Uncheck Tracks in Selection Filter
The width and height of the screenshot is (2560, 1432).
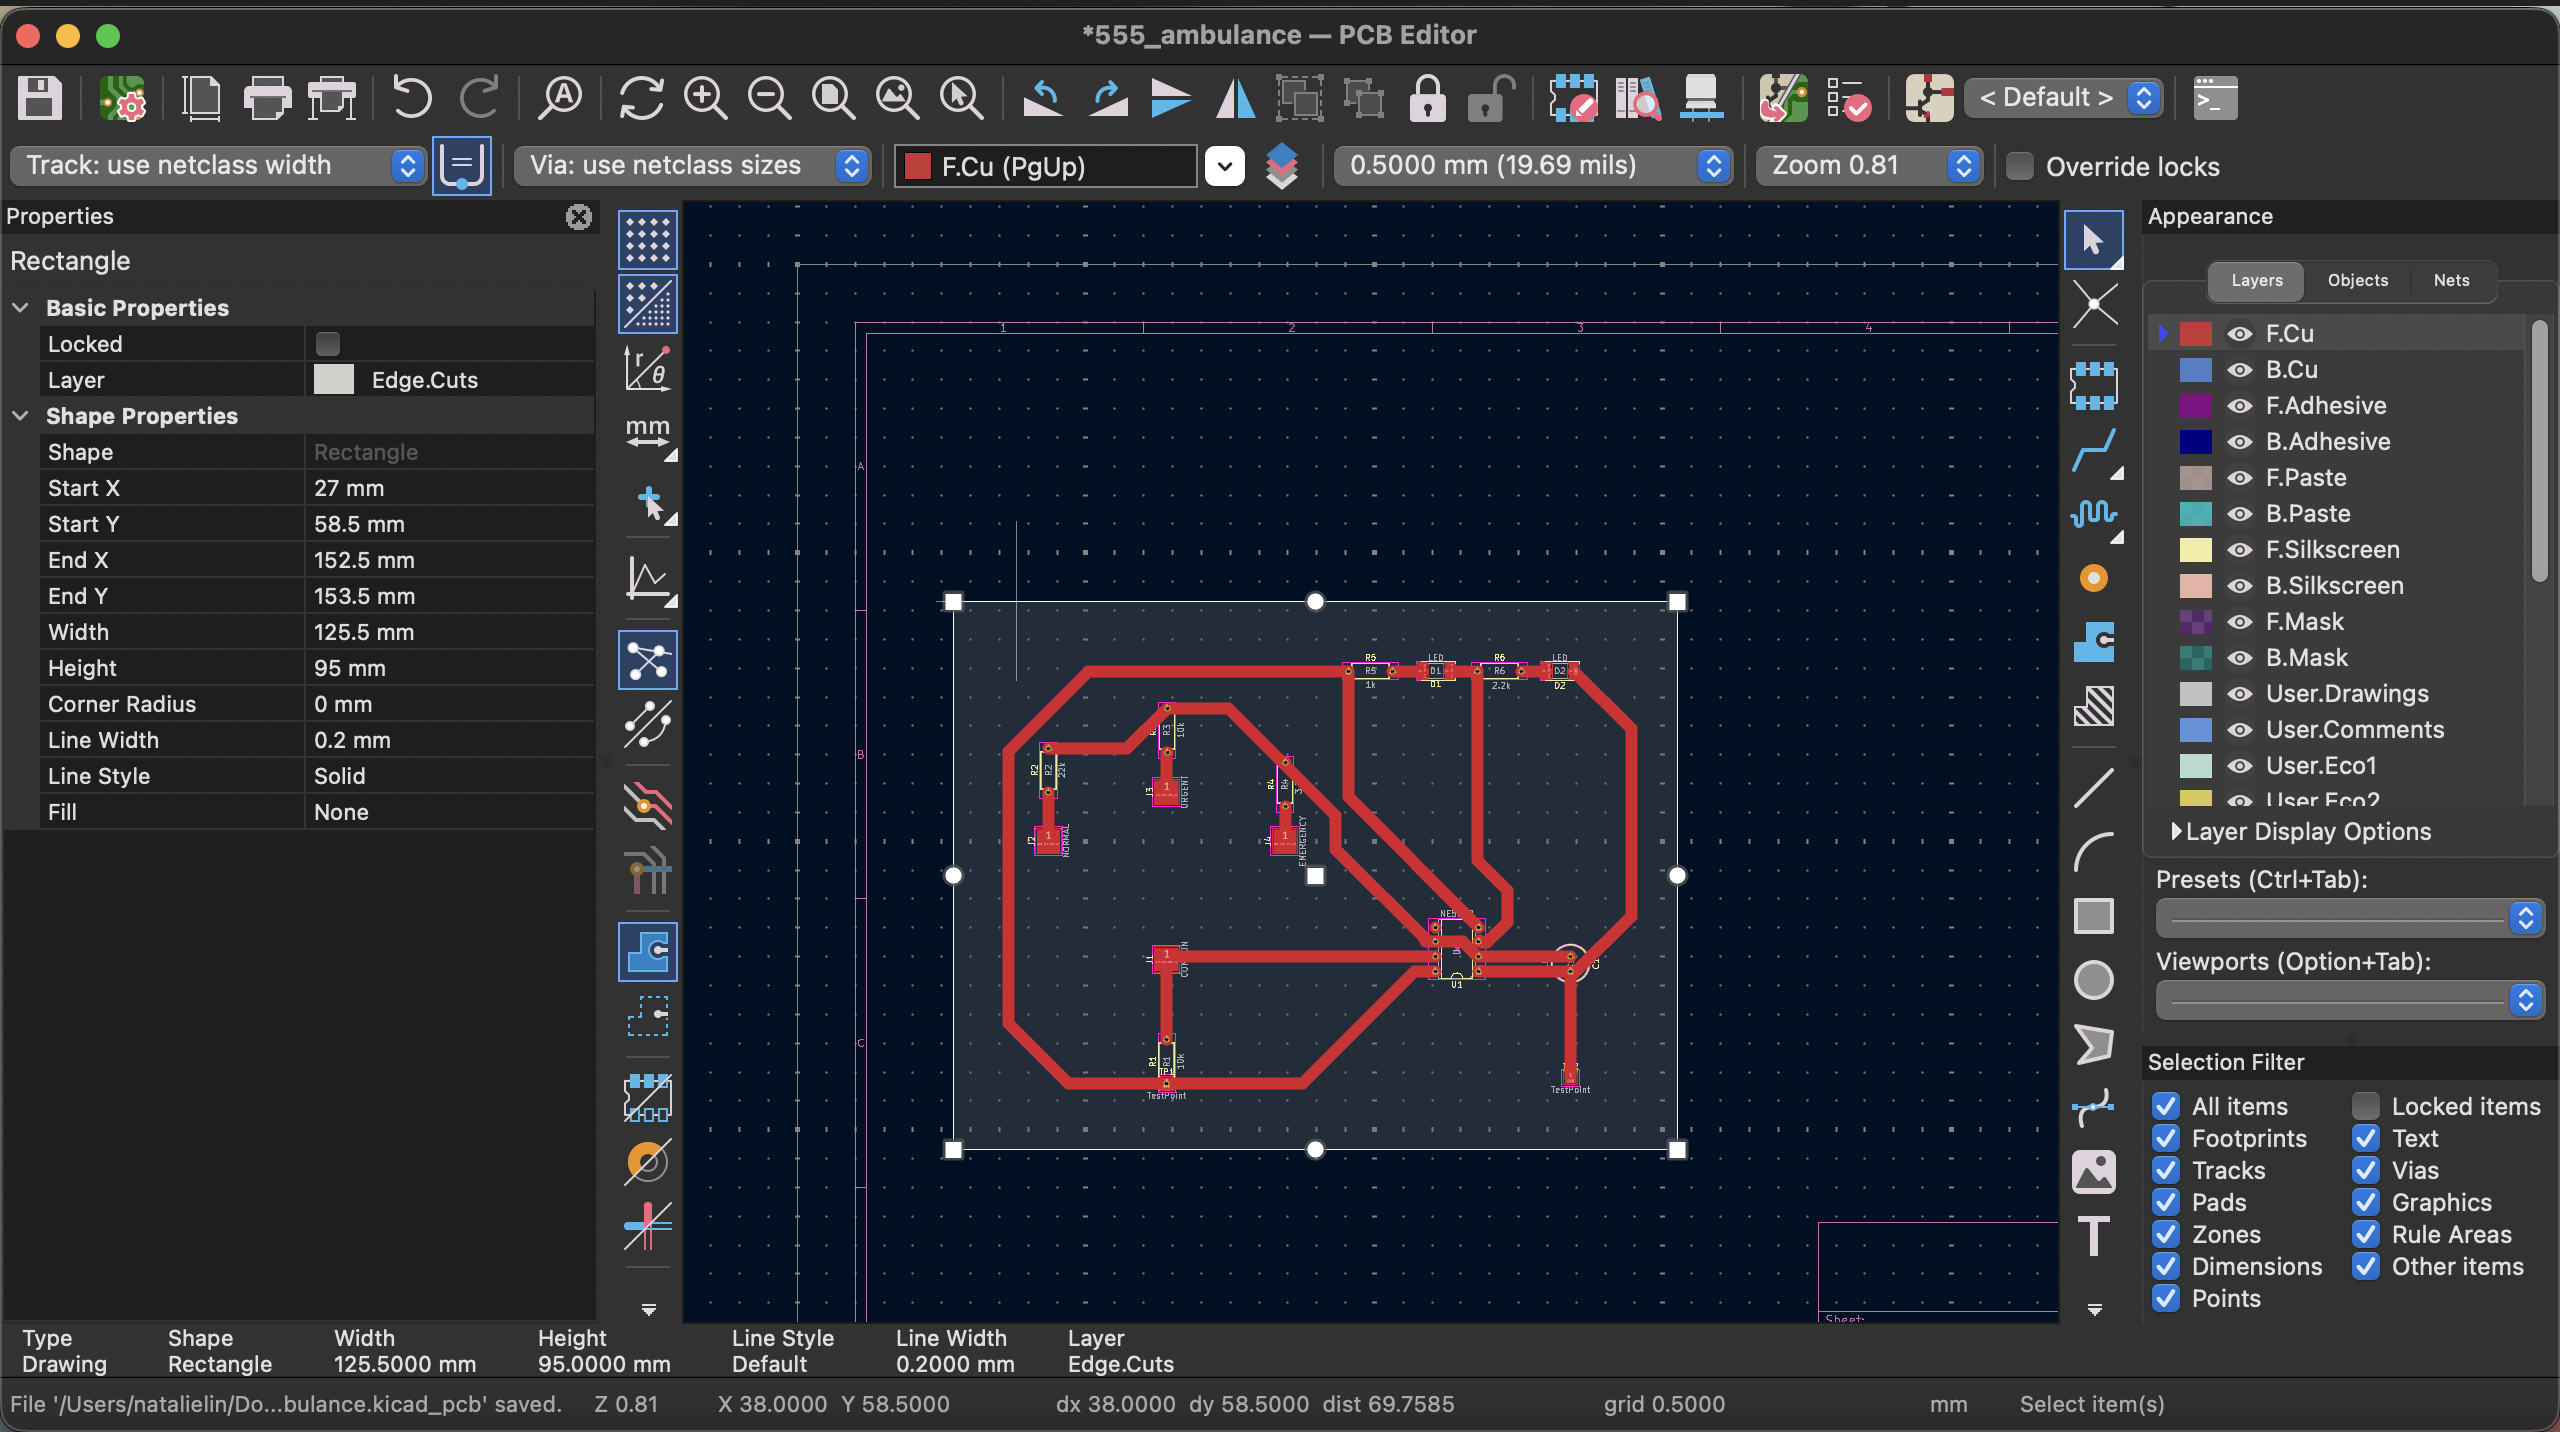2166,1170
